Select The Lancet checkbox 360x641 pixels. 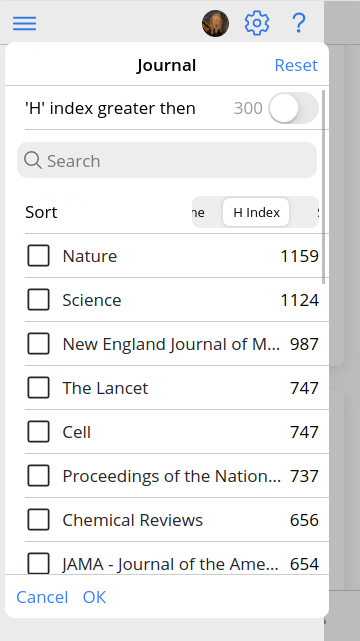(38, 388)
